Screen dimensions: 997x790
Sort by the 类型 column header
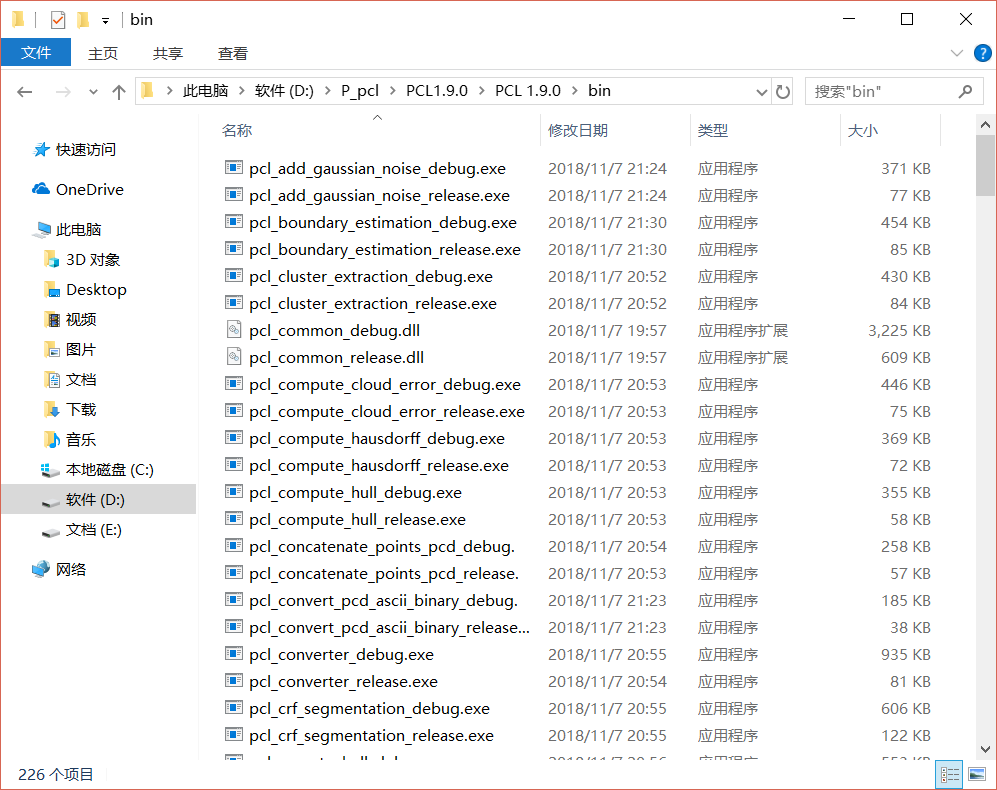point(712,130)
